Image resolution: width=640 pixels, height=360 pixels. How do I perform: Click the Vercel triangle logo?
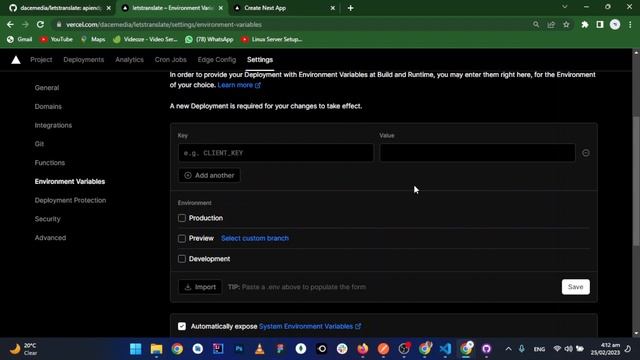[x=16, y=60]
